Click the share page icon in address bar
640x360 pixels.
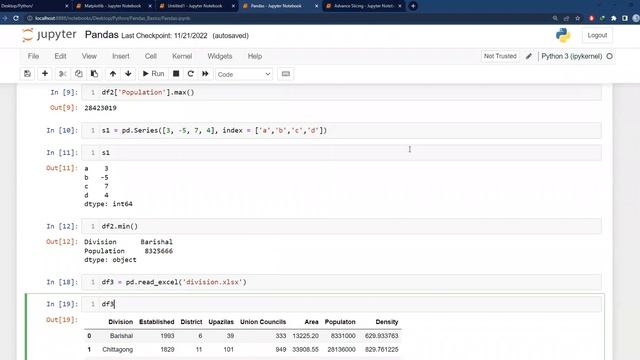click(x=566, y=18)
